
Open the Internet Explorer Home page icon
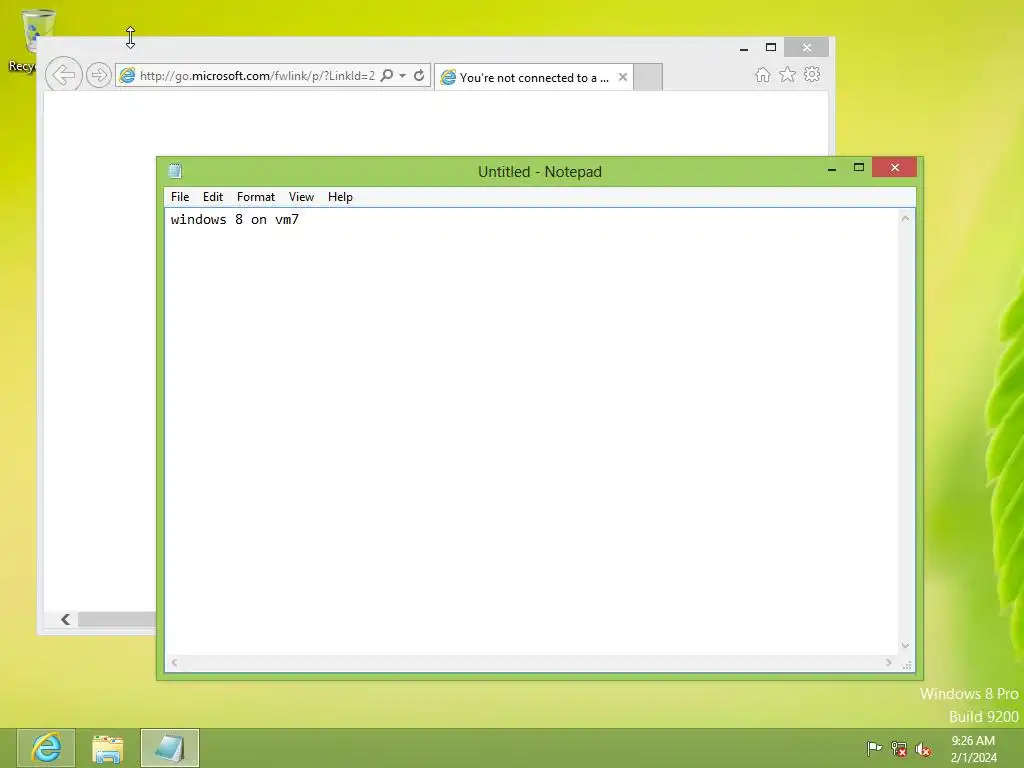763,74
